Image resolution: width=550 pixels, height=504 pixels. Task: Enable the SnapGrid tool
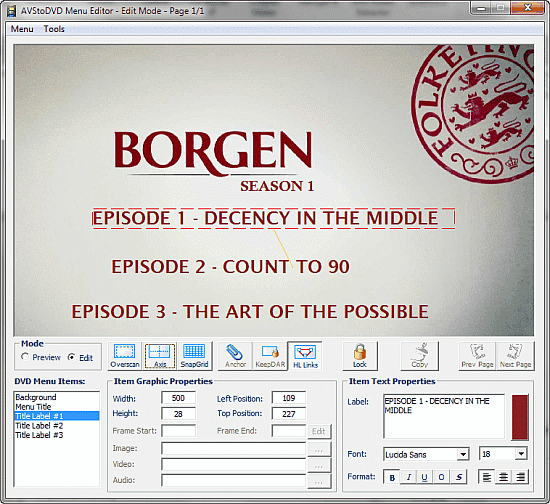[194, 356]
